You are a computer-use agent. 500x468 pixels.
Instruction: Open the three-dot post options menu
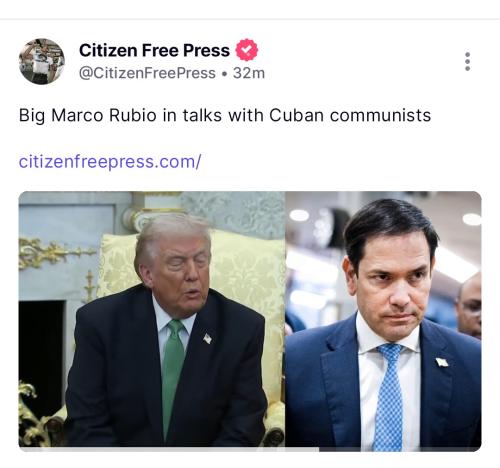(x=467, y=61)
